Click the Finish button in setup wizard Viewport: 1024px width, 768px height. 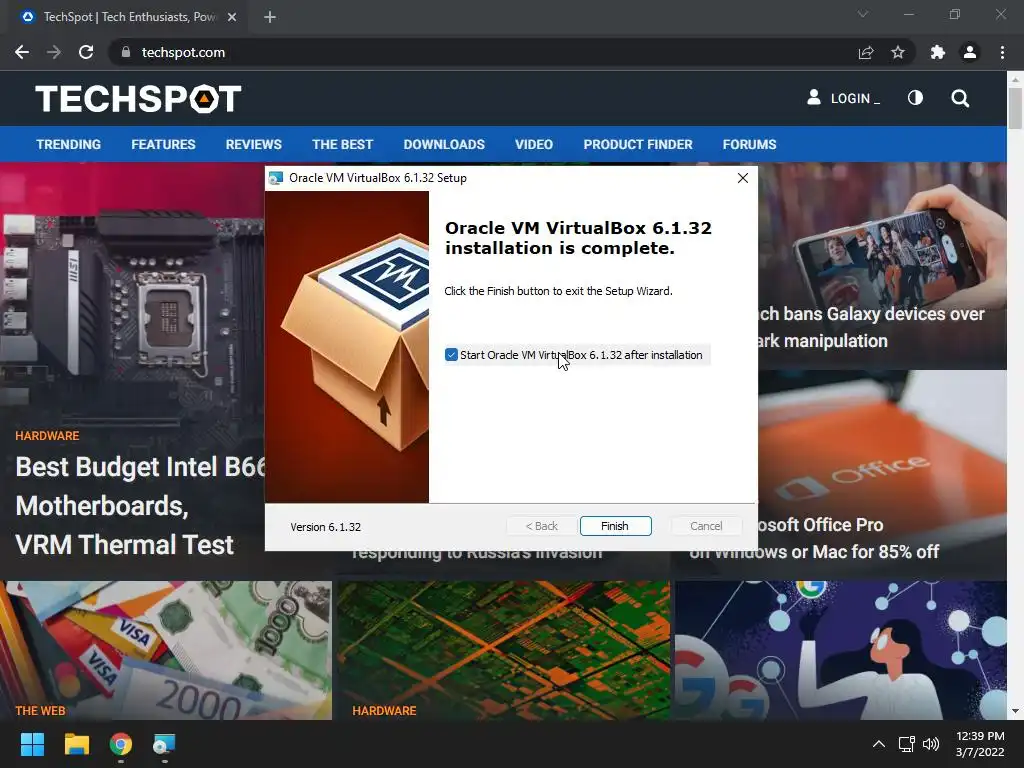click(x=615, y=526)
